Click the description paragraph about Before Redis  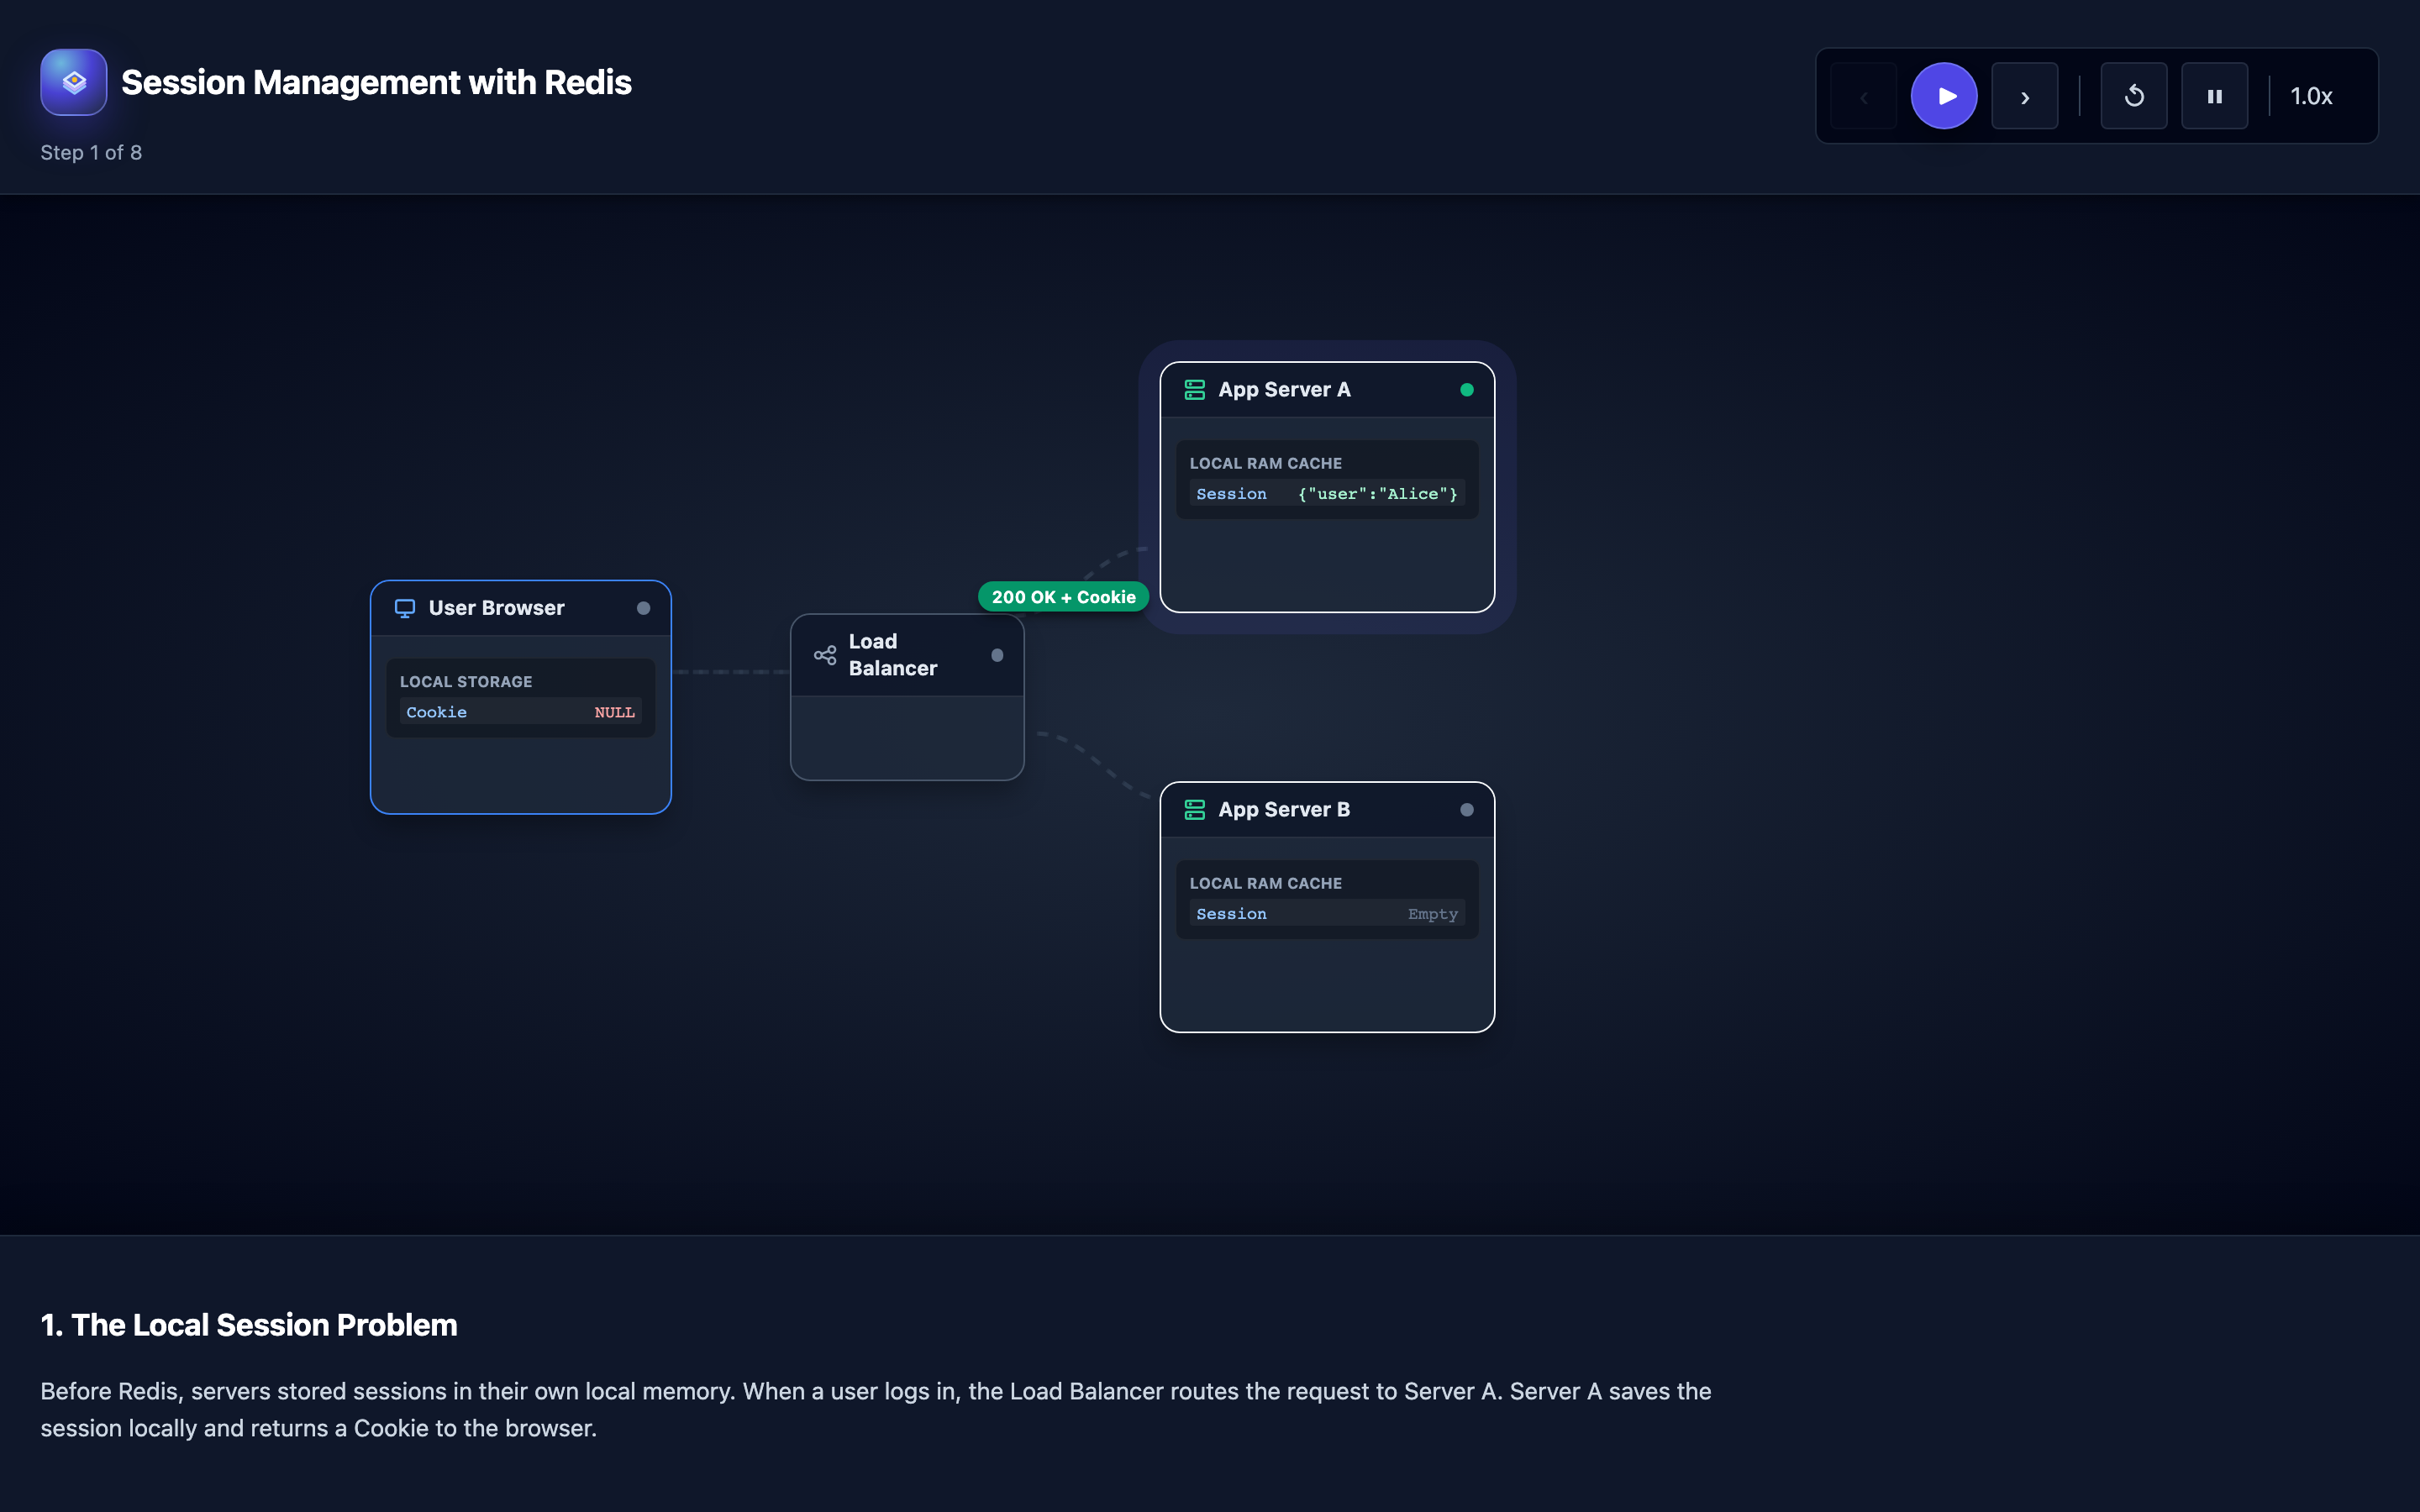coord(876,1410)
